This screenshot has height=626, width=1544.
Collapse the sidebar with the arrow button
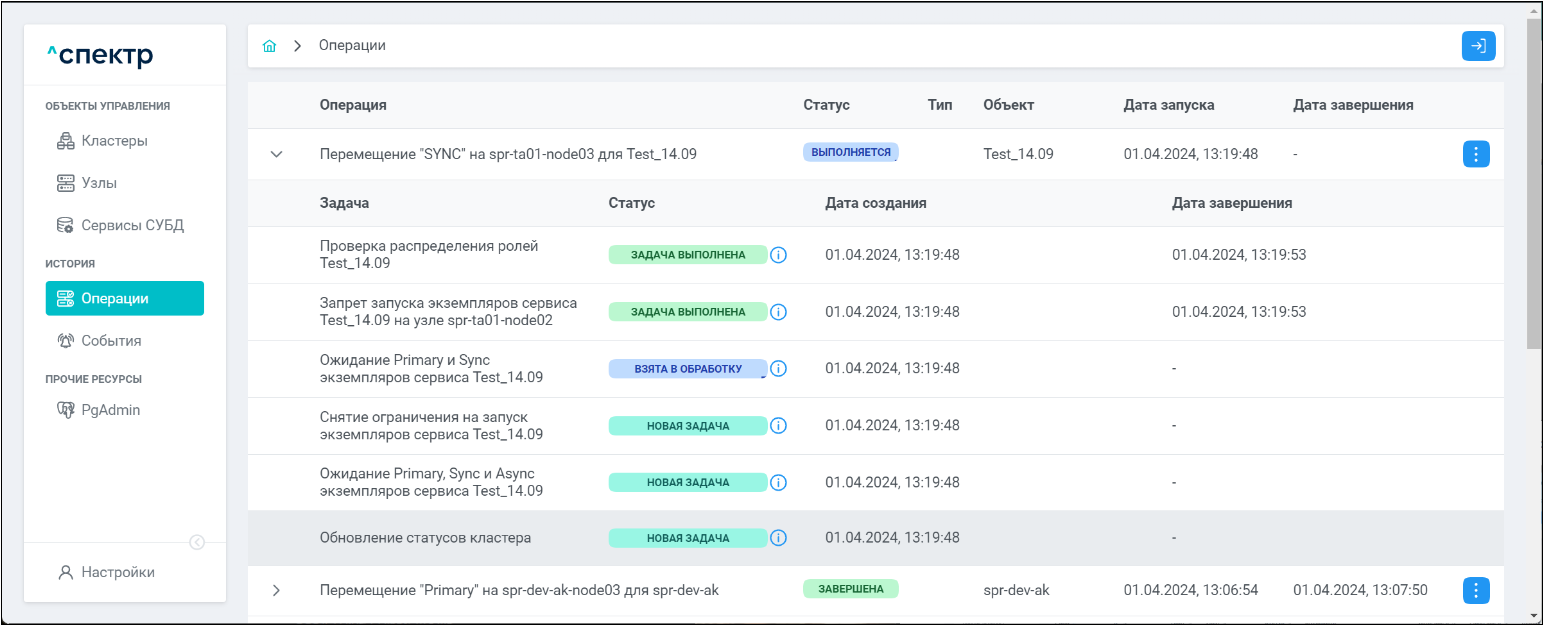tap(197, 542)
